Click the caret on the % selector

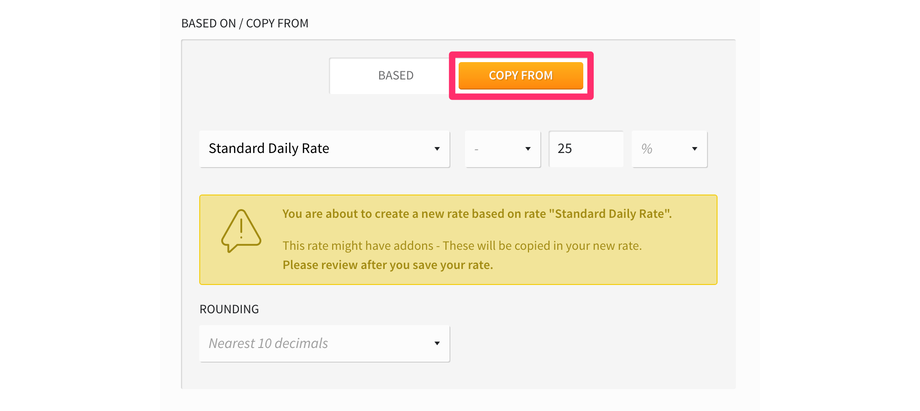pos(695,149)
